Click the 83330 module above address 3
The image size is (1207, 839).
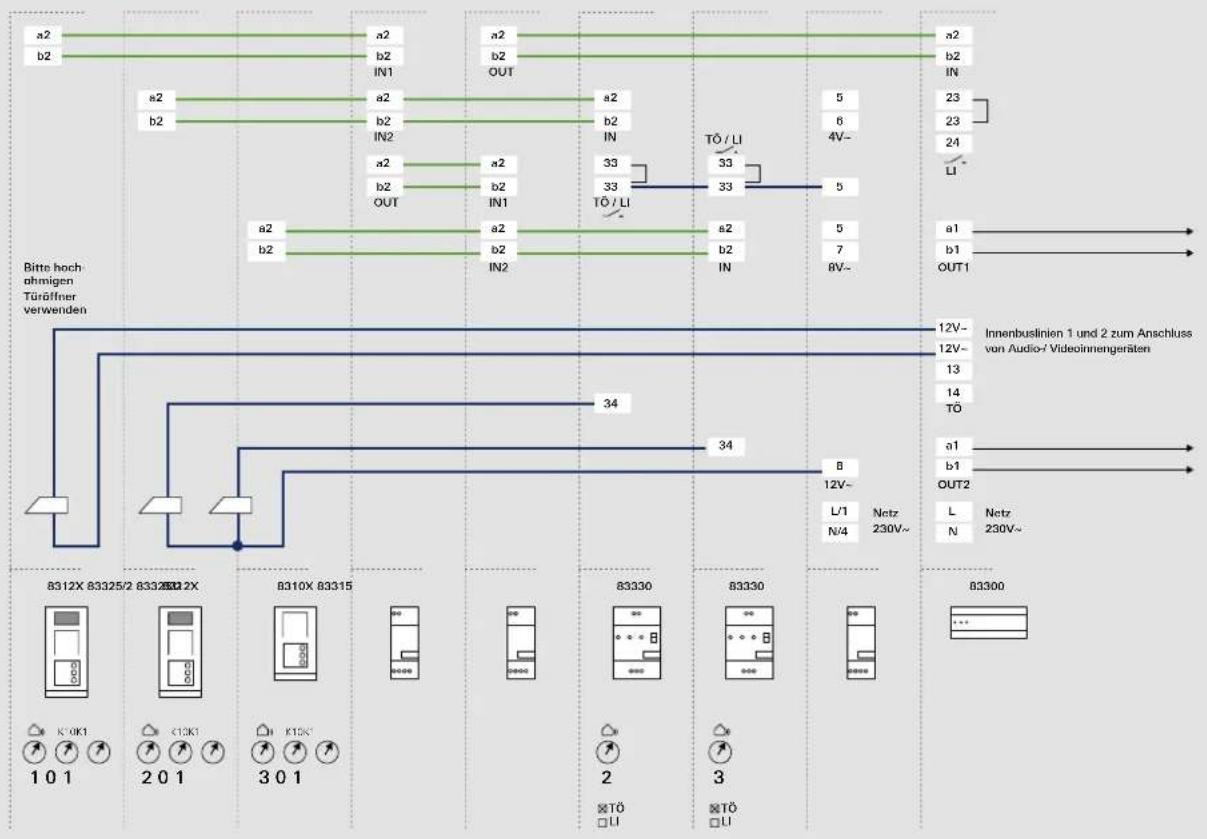click(x=751, y=642)
